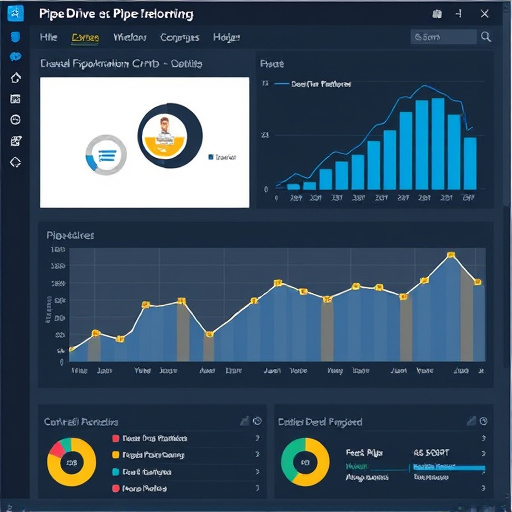Select the yellow legend row label

tap(153, 455)
